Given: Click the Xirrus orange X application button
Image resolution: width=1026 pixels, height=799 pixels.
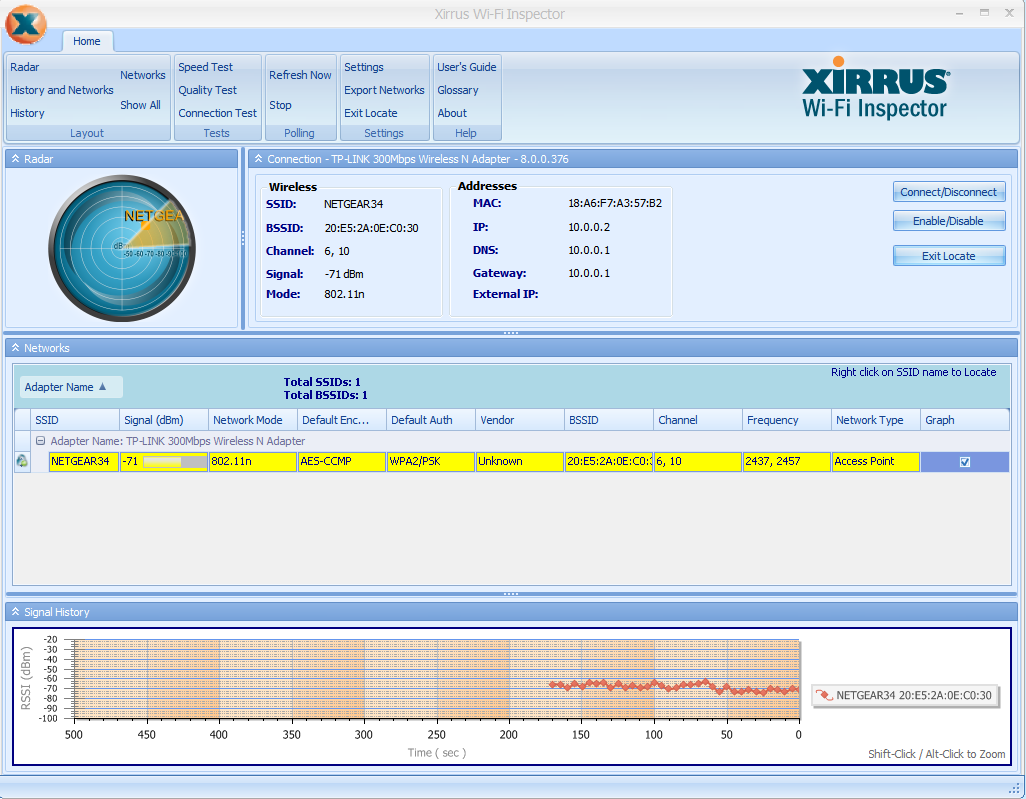Looking at the screenshot, I should 26,25.
